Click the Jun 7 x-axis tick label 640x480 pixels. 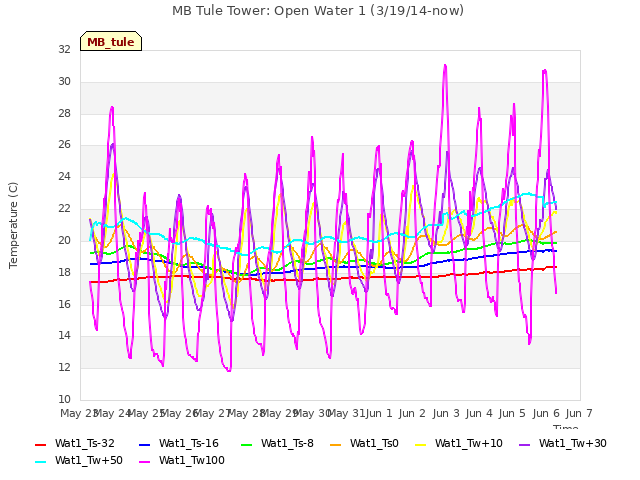[x=579, y=413]
